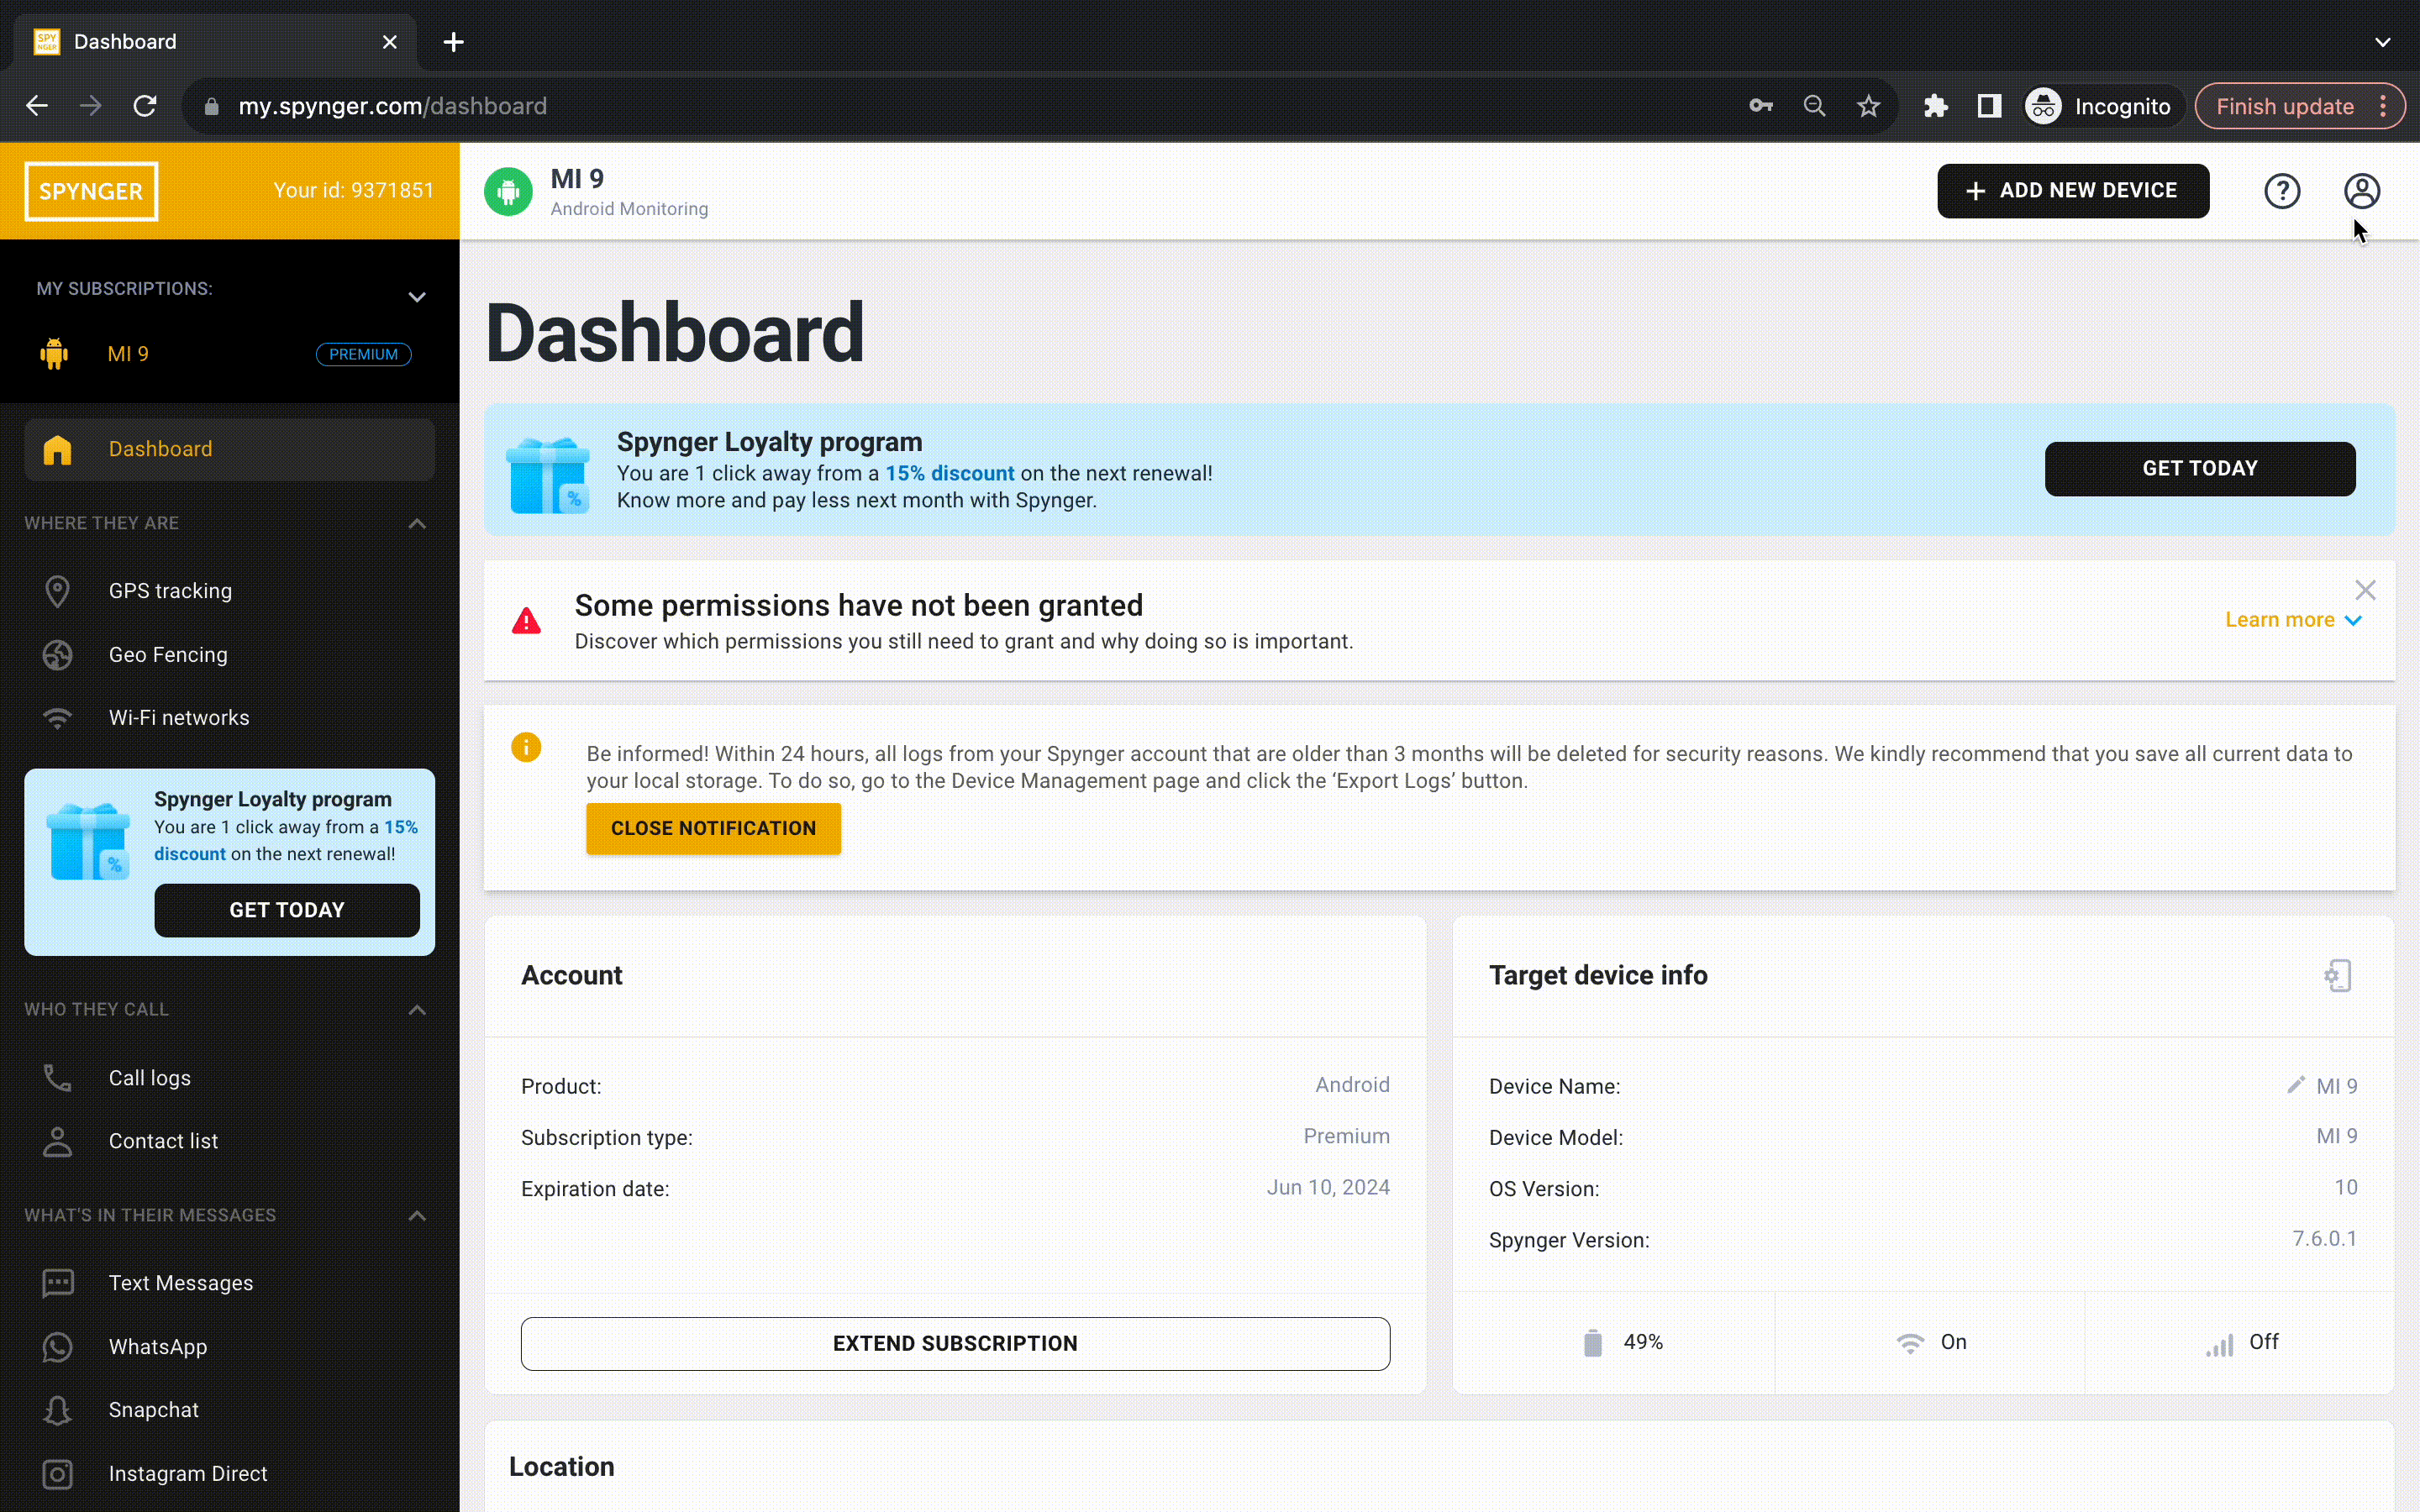Select Wi-Fi networks sidebar icon
Image resolution: width=2420 pixels, height=1512 pixels.
(57, 717)
